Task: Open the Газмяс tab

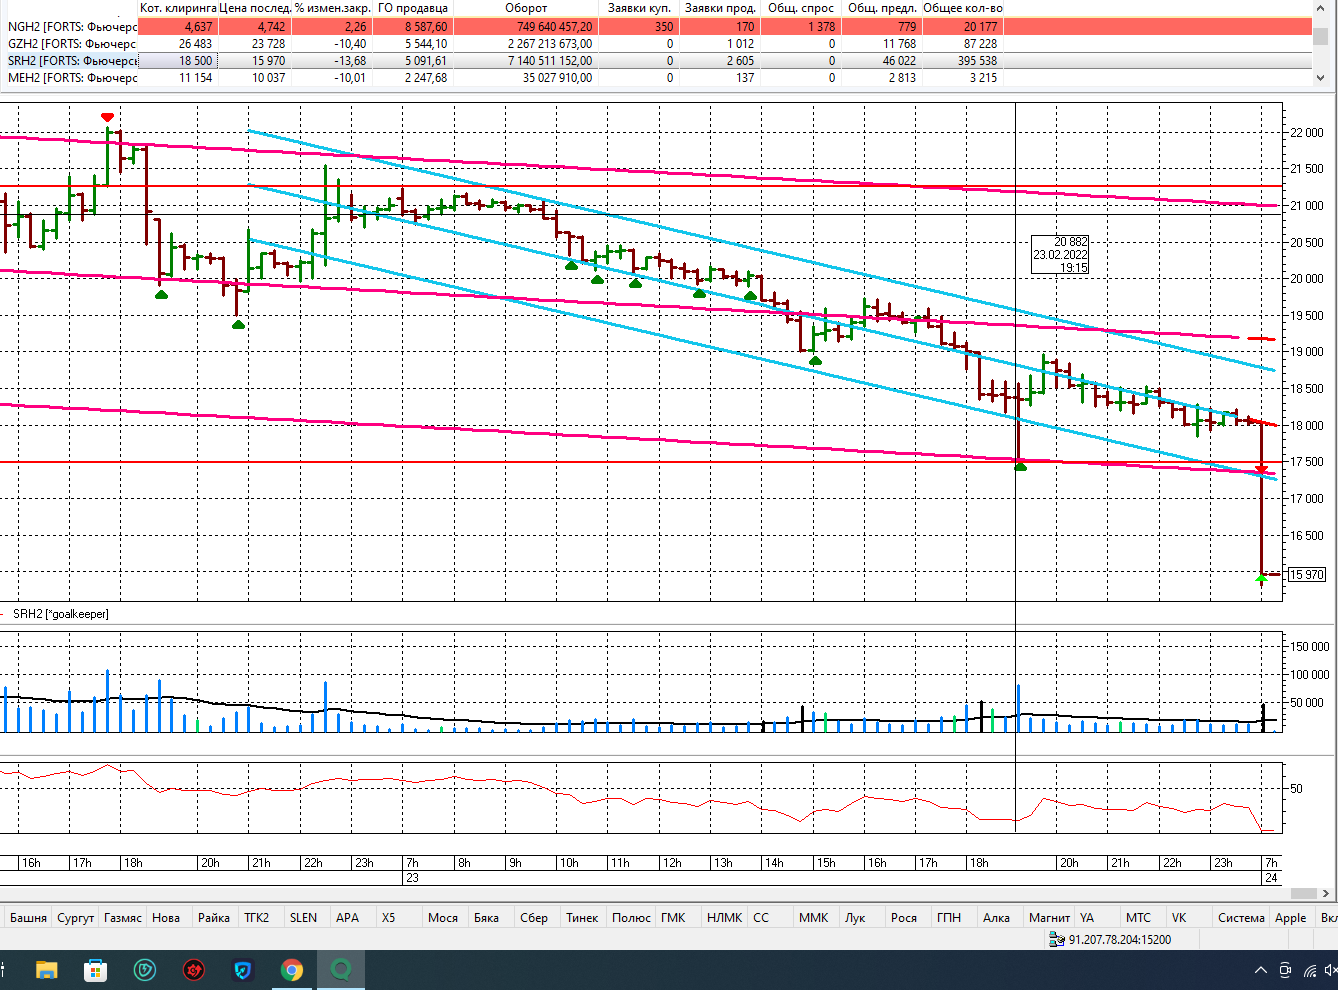Action: 123,917
